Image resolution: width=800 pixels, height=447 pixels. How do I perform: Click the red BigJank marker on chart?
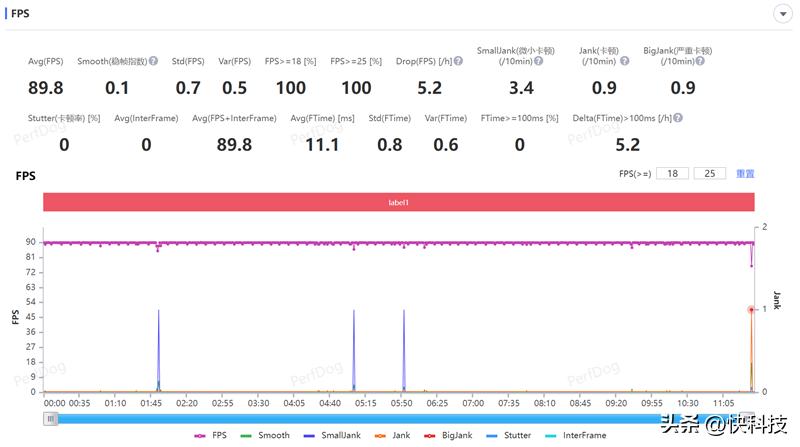click(x=751, y=310)
